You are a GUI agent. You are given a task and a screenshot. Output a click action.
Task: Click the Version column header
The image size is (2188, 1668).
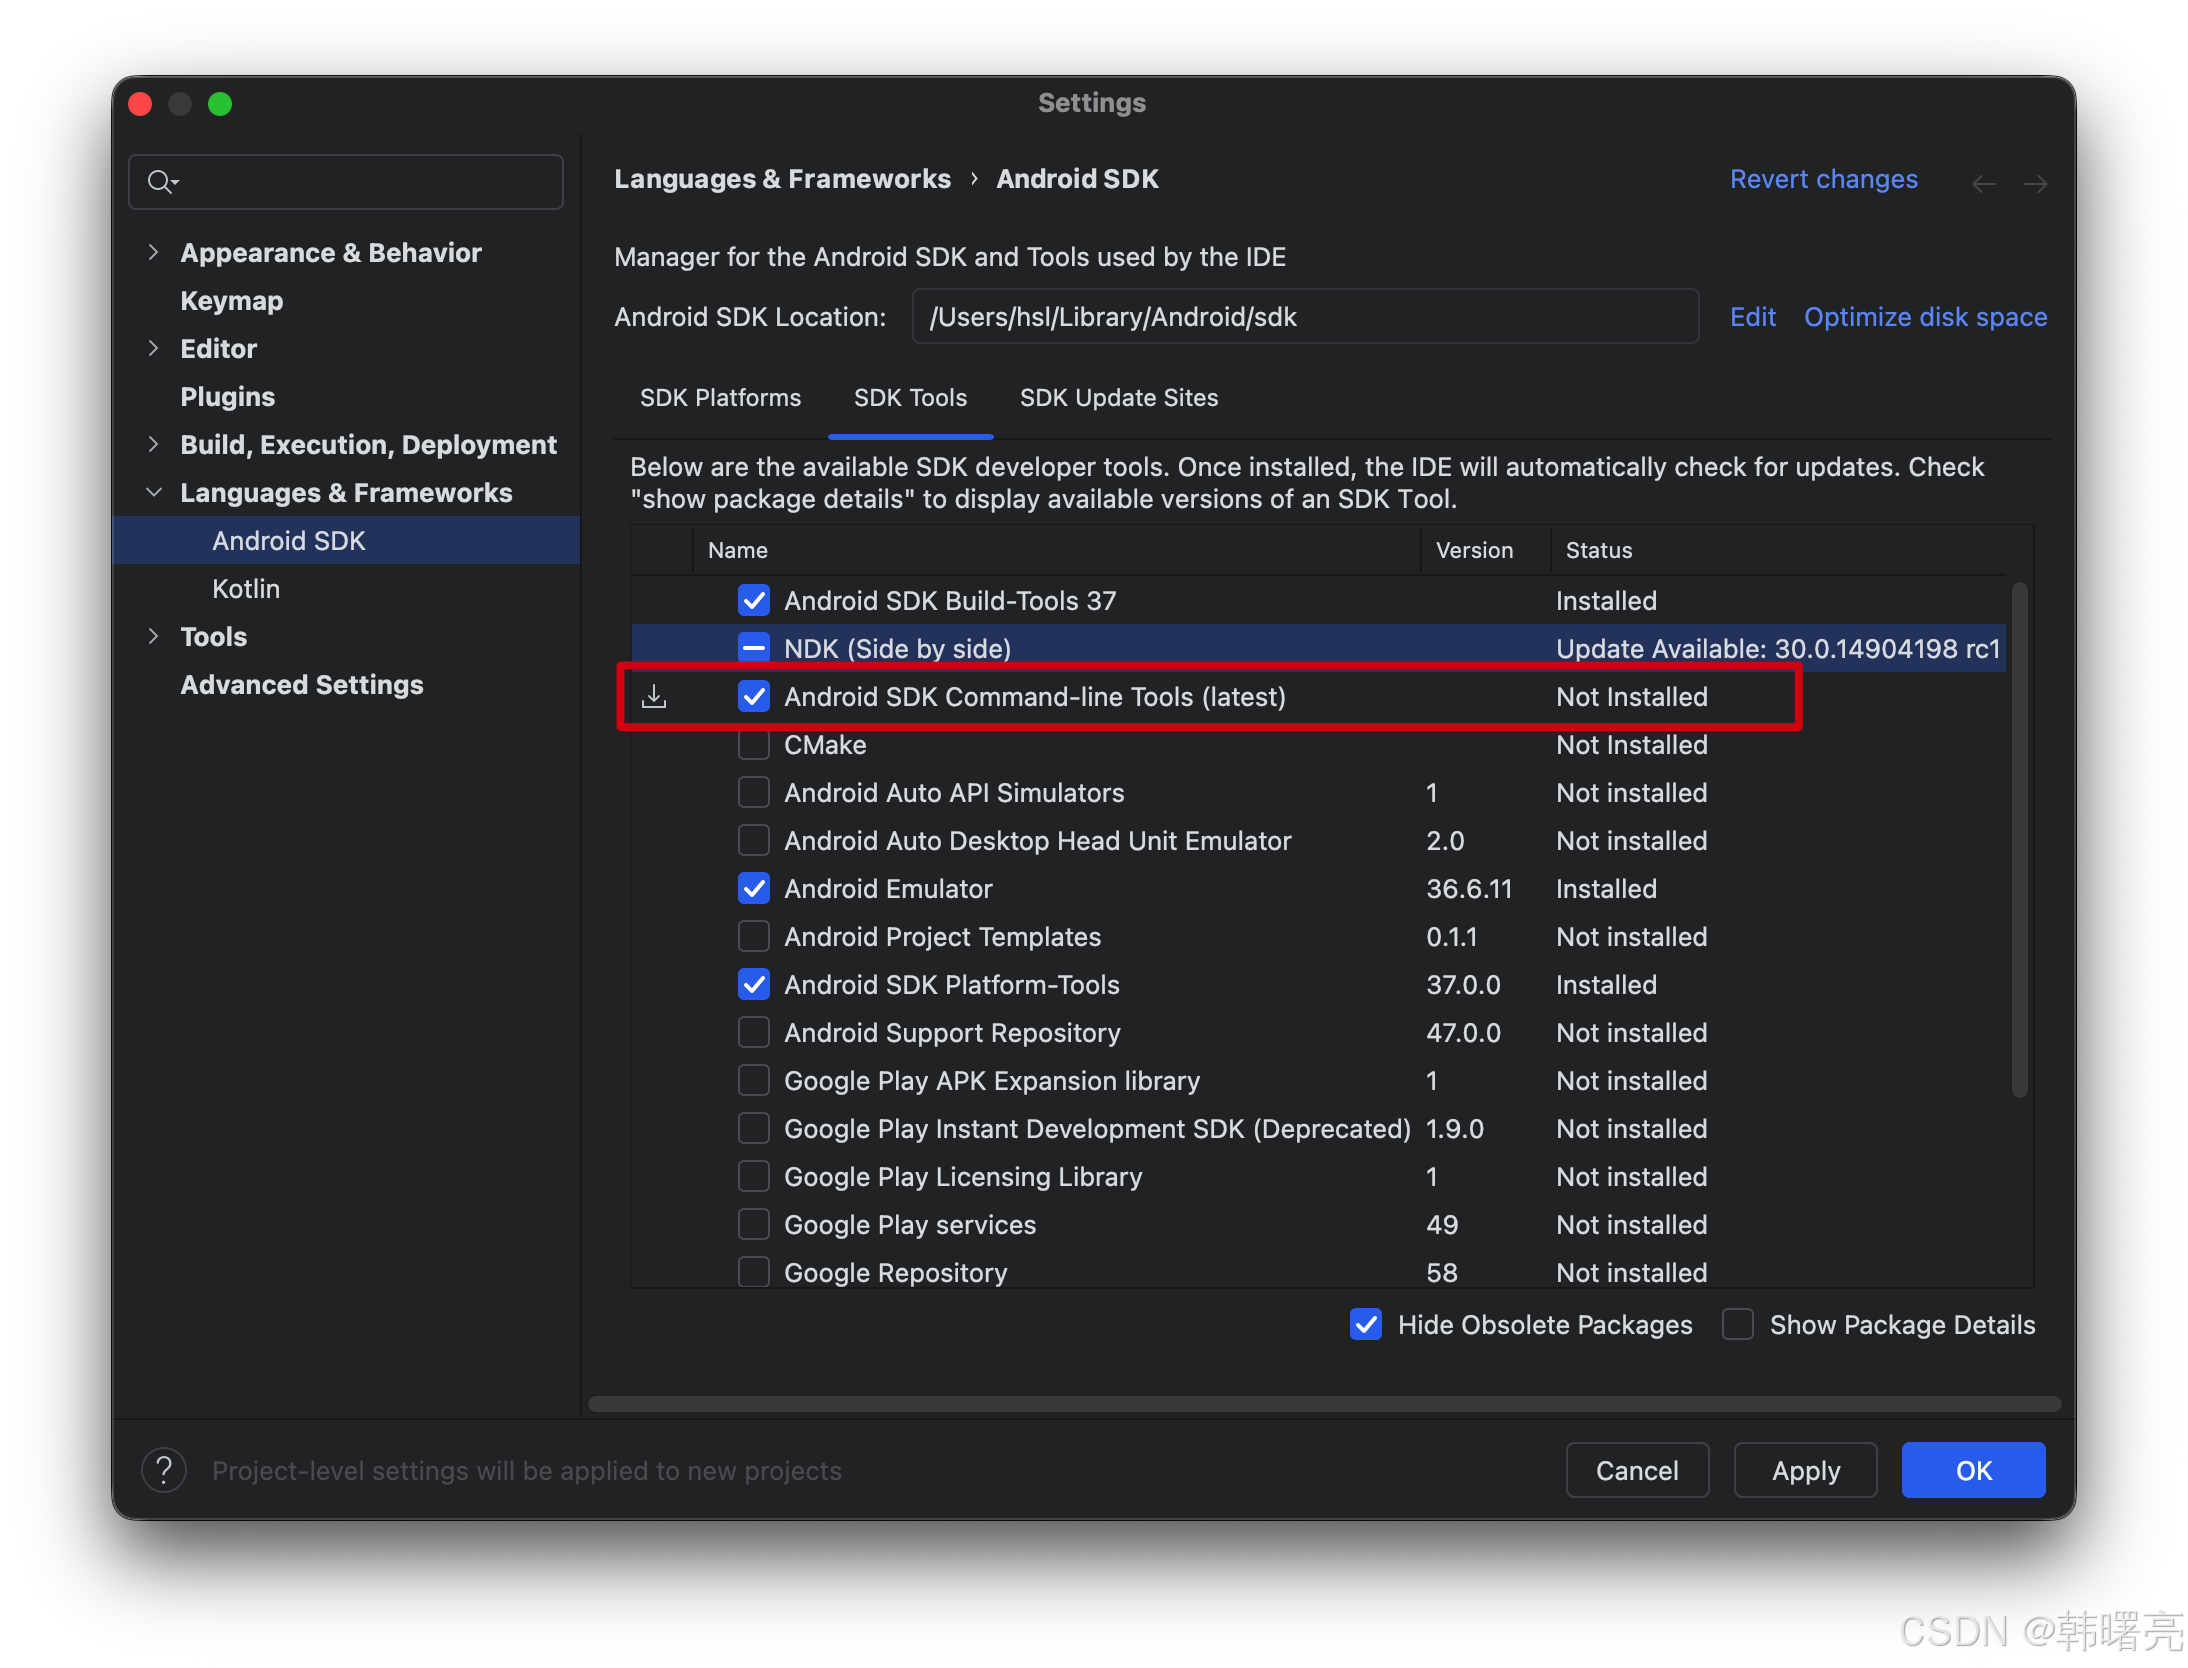pos(1474,550)
